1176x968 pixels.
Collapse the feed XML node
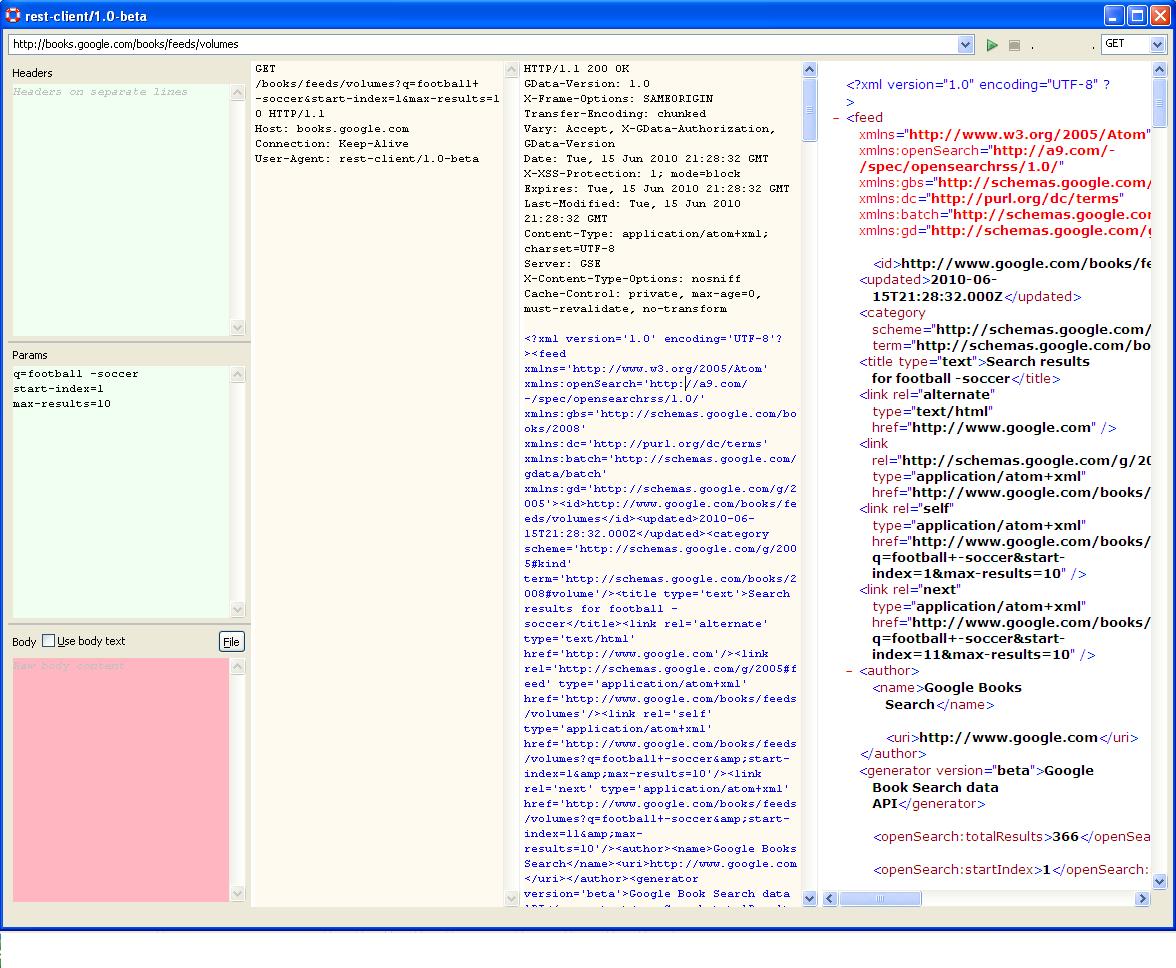point(836,118)
